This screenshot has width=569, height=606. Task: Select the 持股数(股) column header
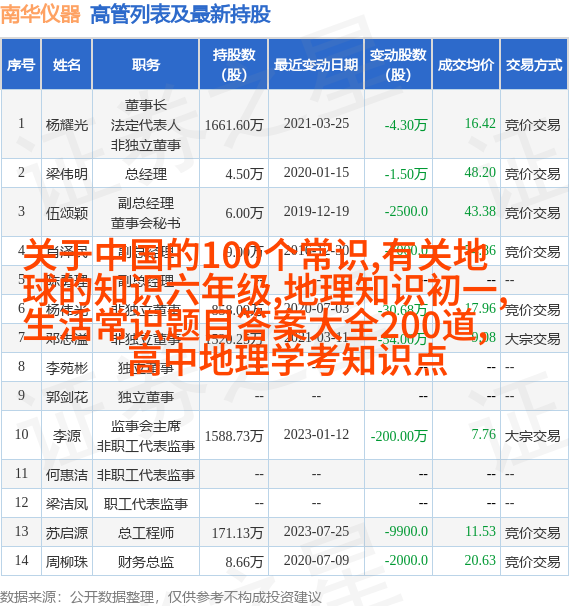click(234, 65)
